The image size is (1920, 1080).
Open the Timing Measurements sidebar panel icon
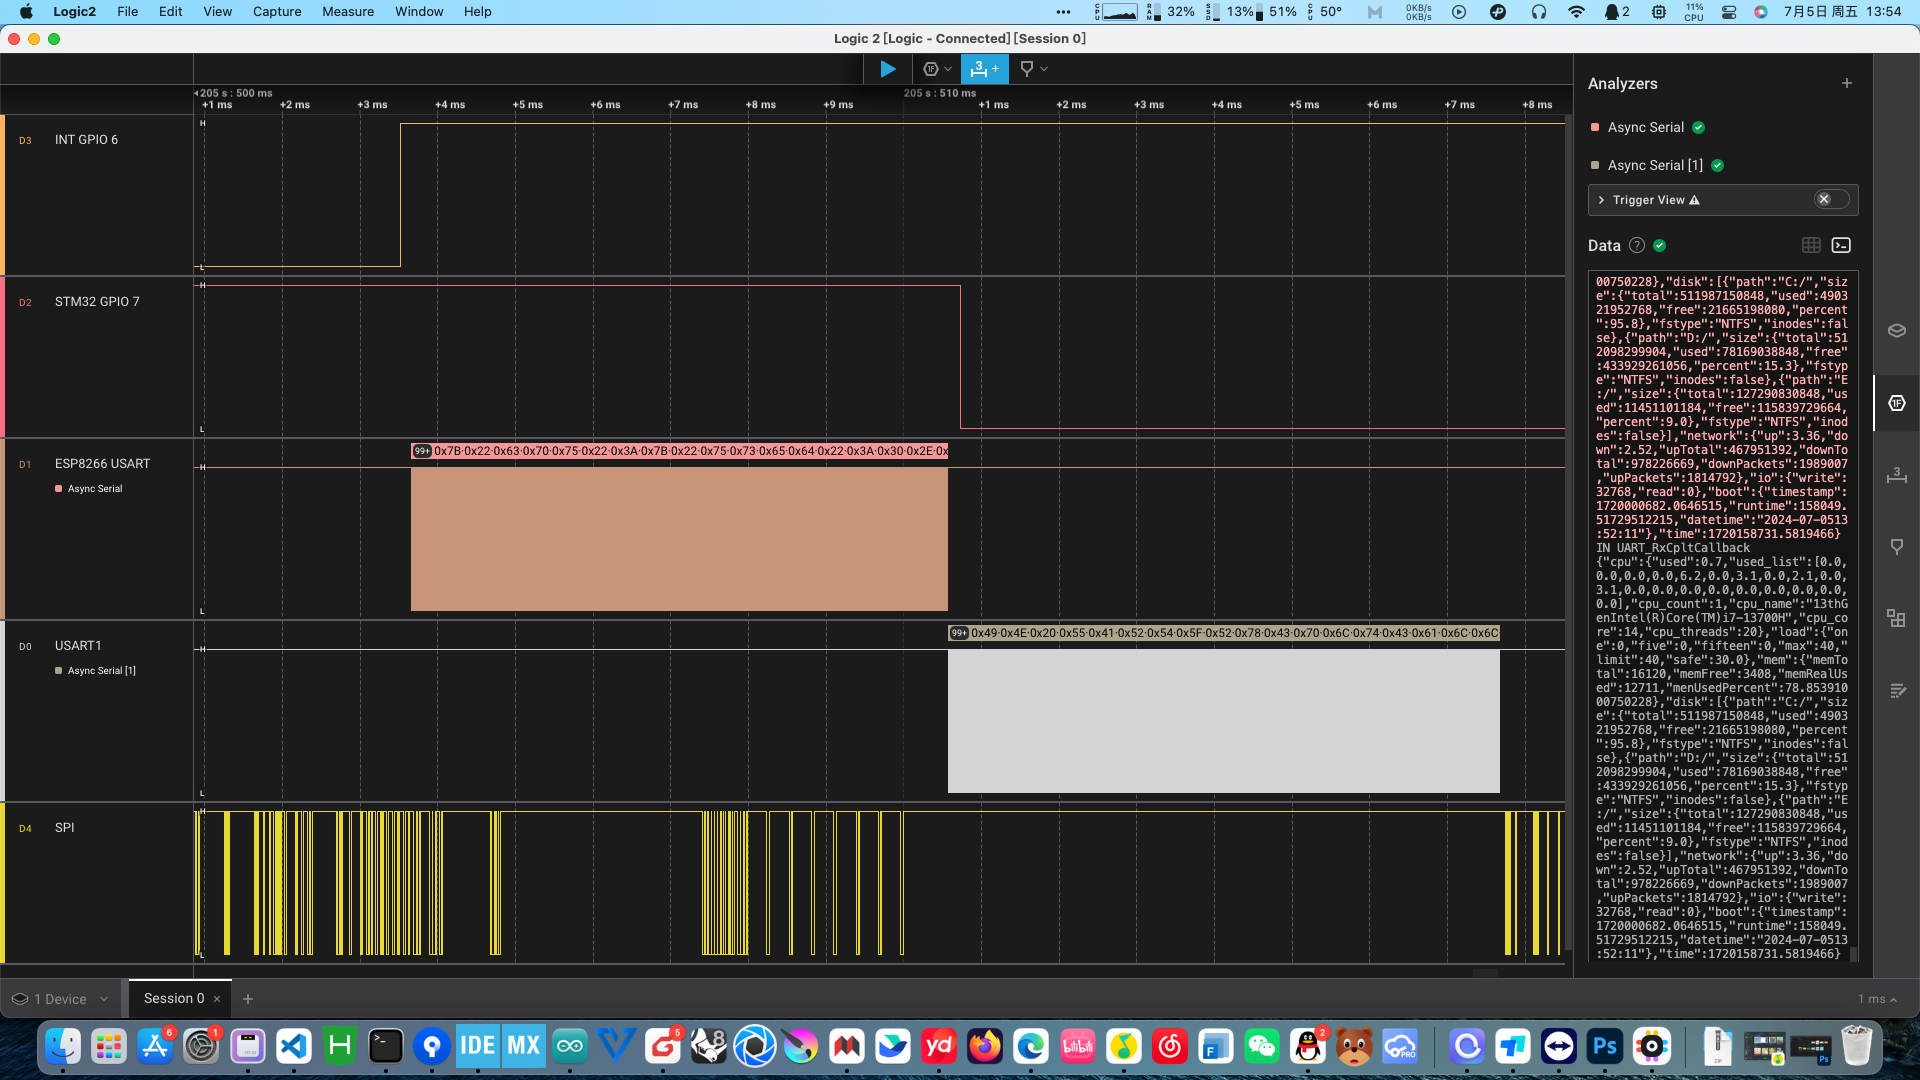point(1896,475)
